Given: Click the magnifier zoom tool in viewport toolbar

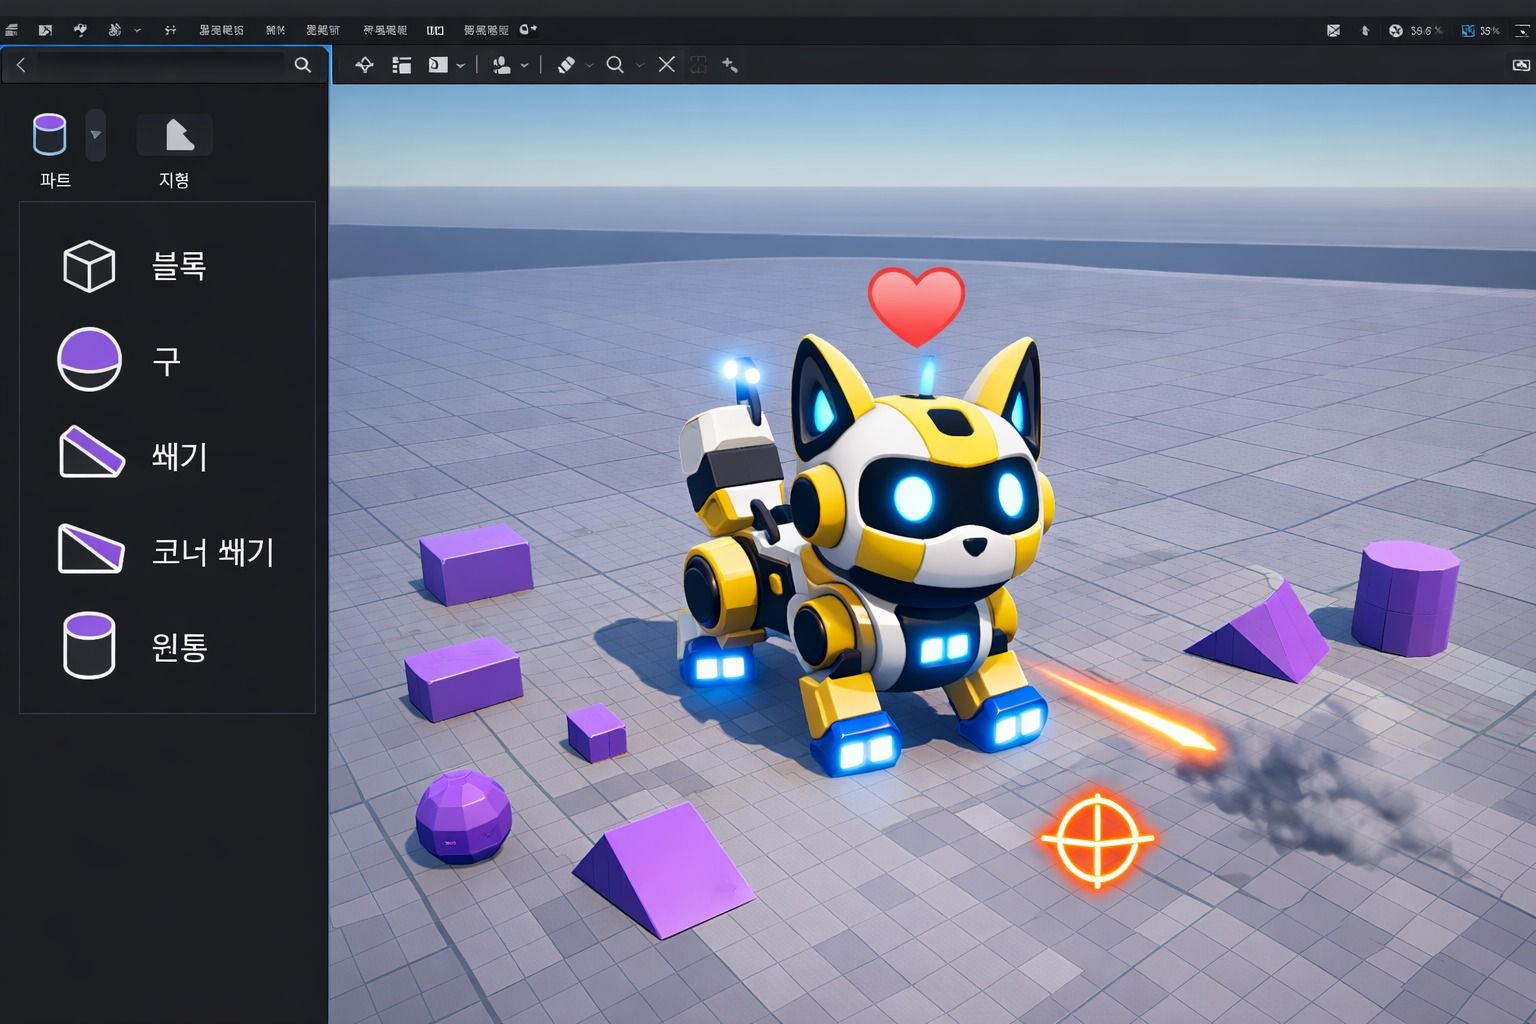Looking at the screenshot, I should tap(615, 65).
